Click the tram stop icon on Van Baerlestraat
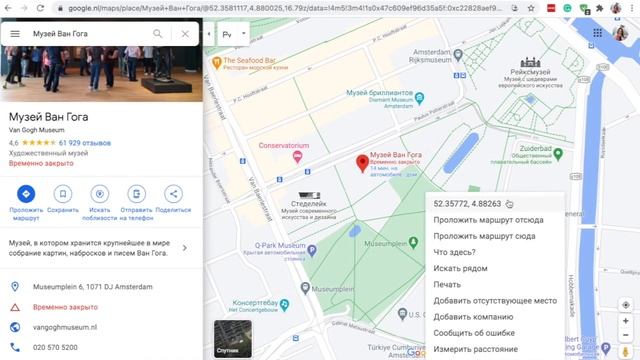 pyautogui.click(x=242, y=161)
